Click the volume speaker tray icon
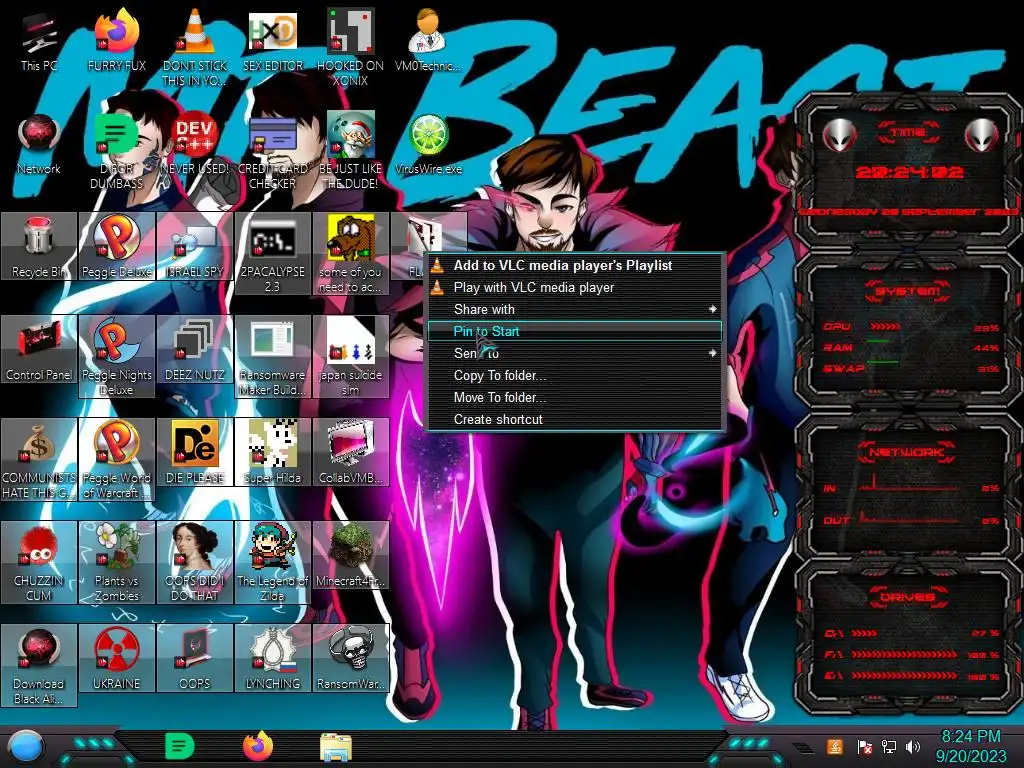The height and width of the screenshot is (768, 1024). pos(913,747)
